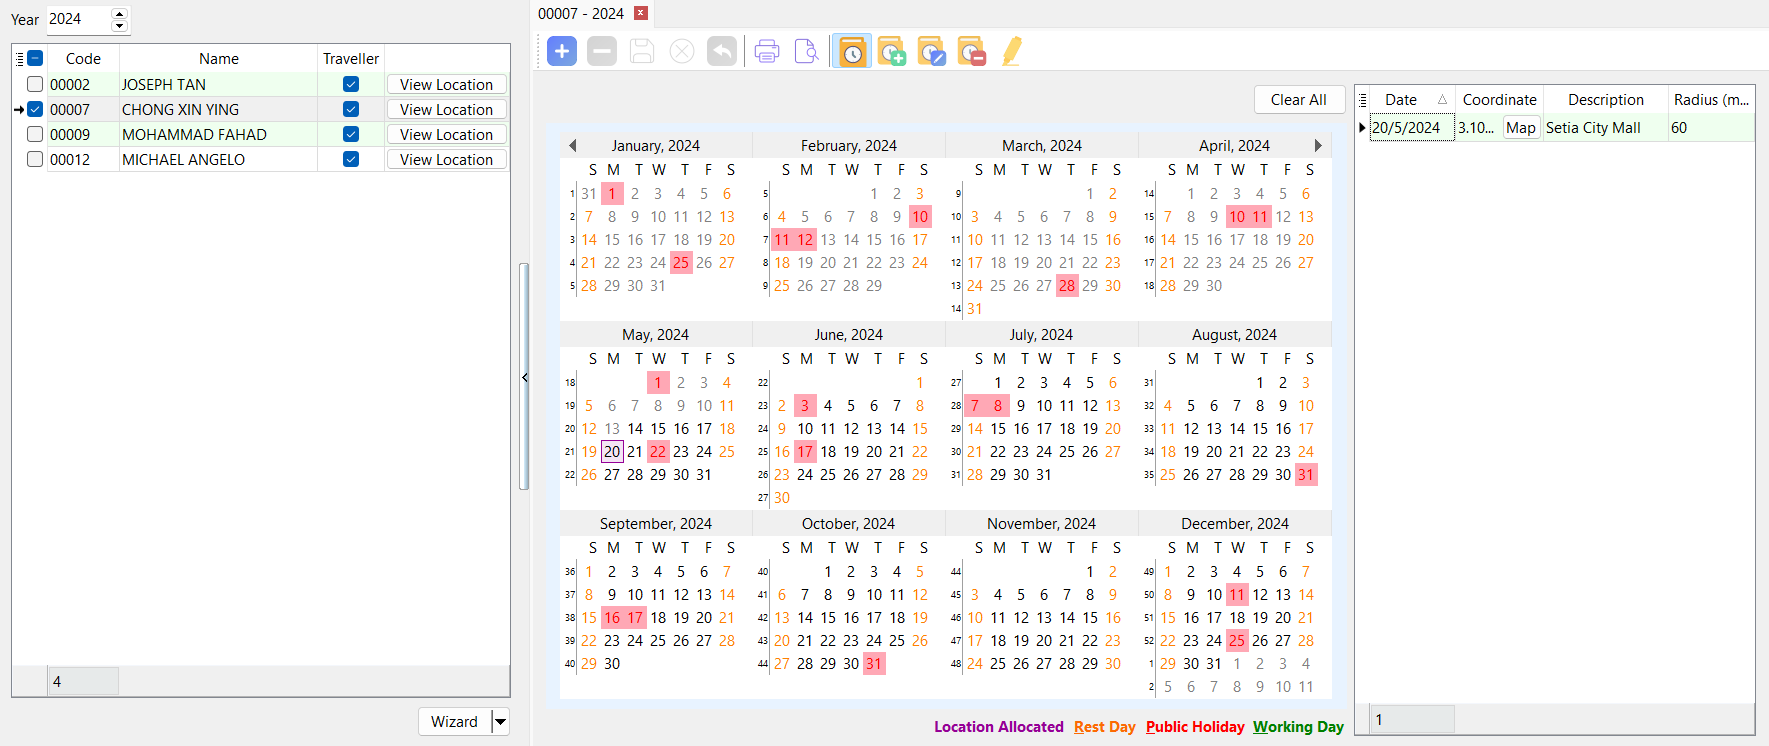Click the Clear All button

[1298, 100]
